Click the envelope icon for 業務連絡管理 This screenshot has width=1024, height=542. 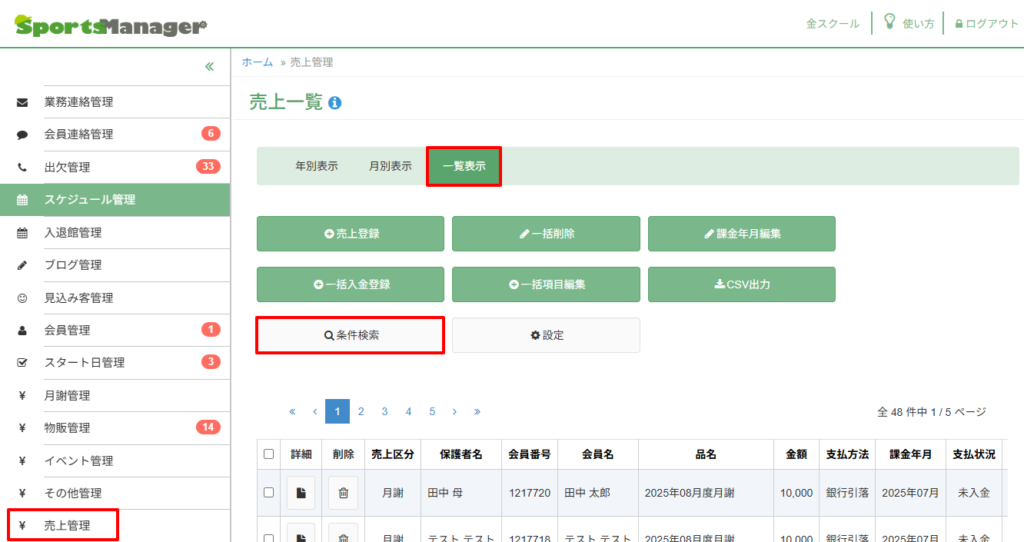[x=22, y=102]
